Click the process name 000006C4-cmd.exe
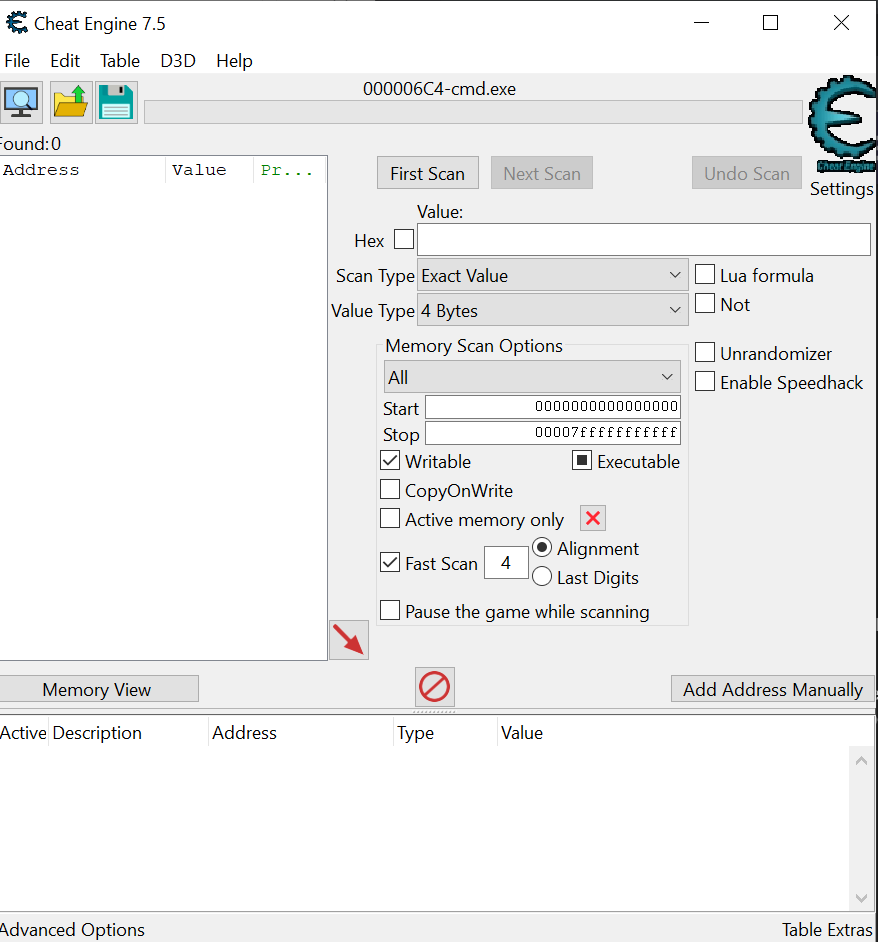878x942 pixels. 439,89
